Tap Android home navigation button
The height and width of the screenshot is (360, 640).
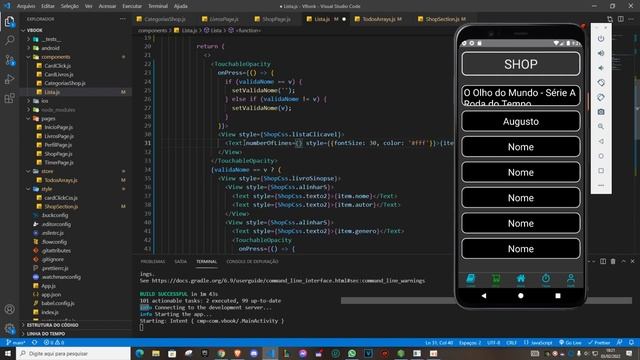(521, 296)
